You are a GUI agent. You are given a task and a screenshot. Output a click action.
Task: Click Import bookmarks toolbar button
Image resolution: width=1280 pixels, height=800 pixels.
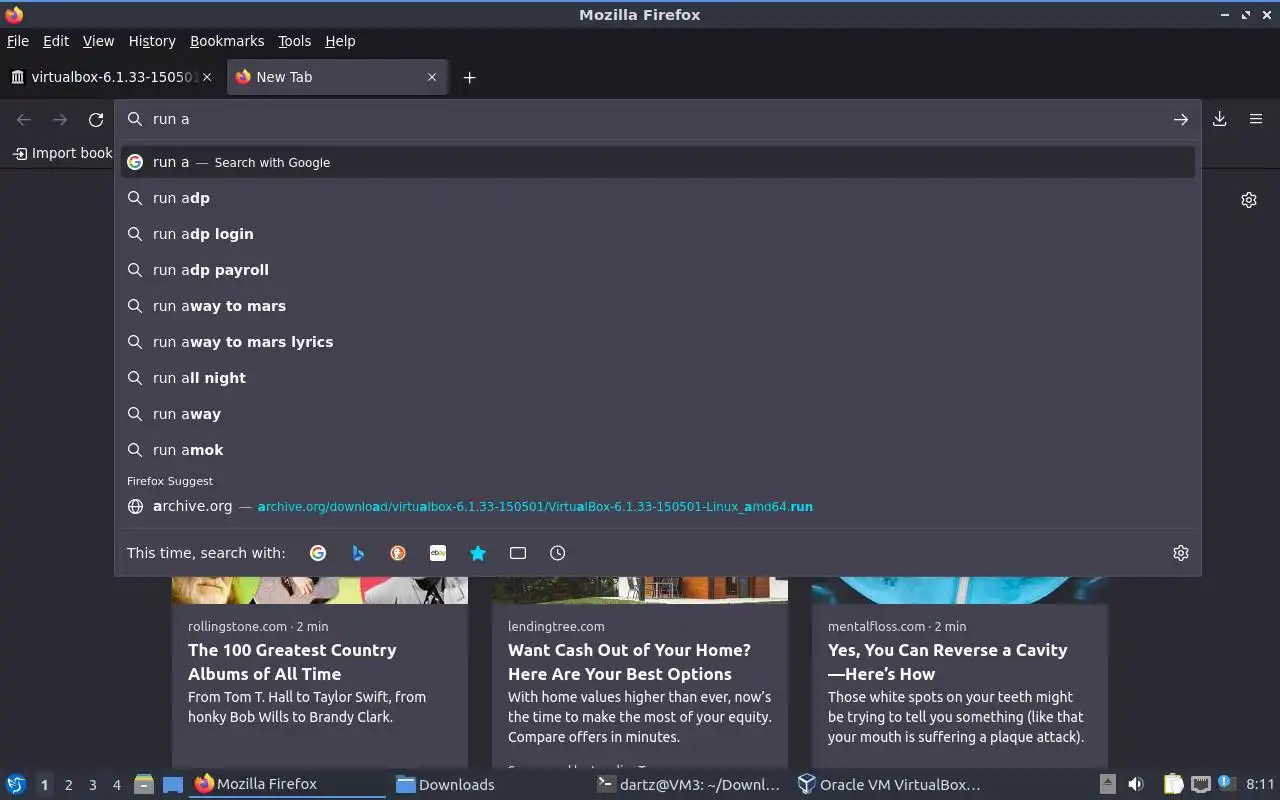63,153
